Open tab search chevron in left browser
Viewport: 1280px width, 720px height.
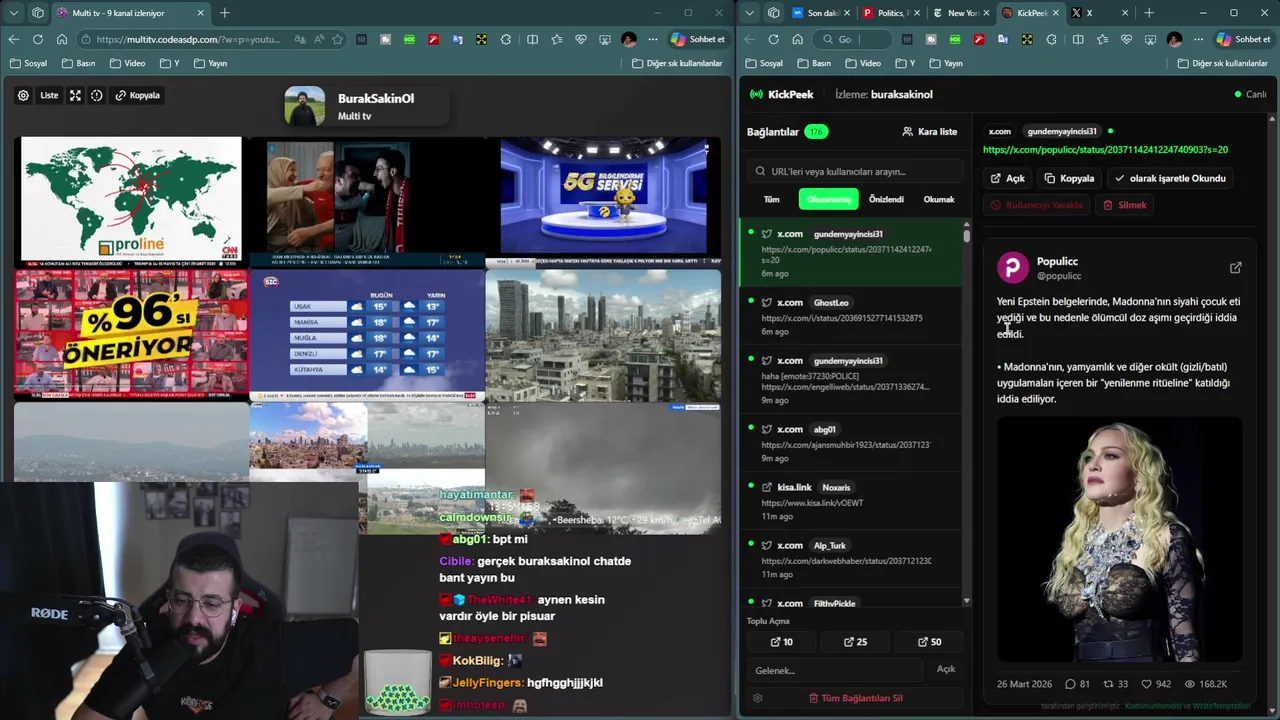click(13, 13)
